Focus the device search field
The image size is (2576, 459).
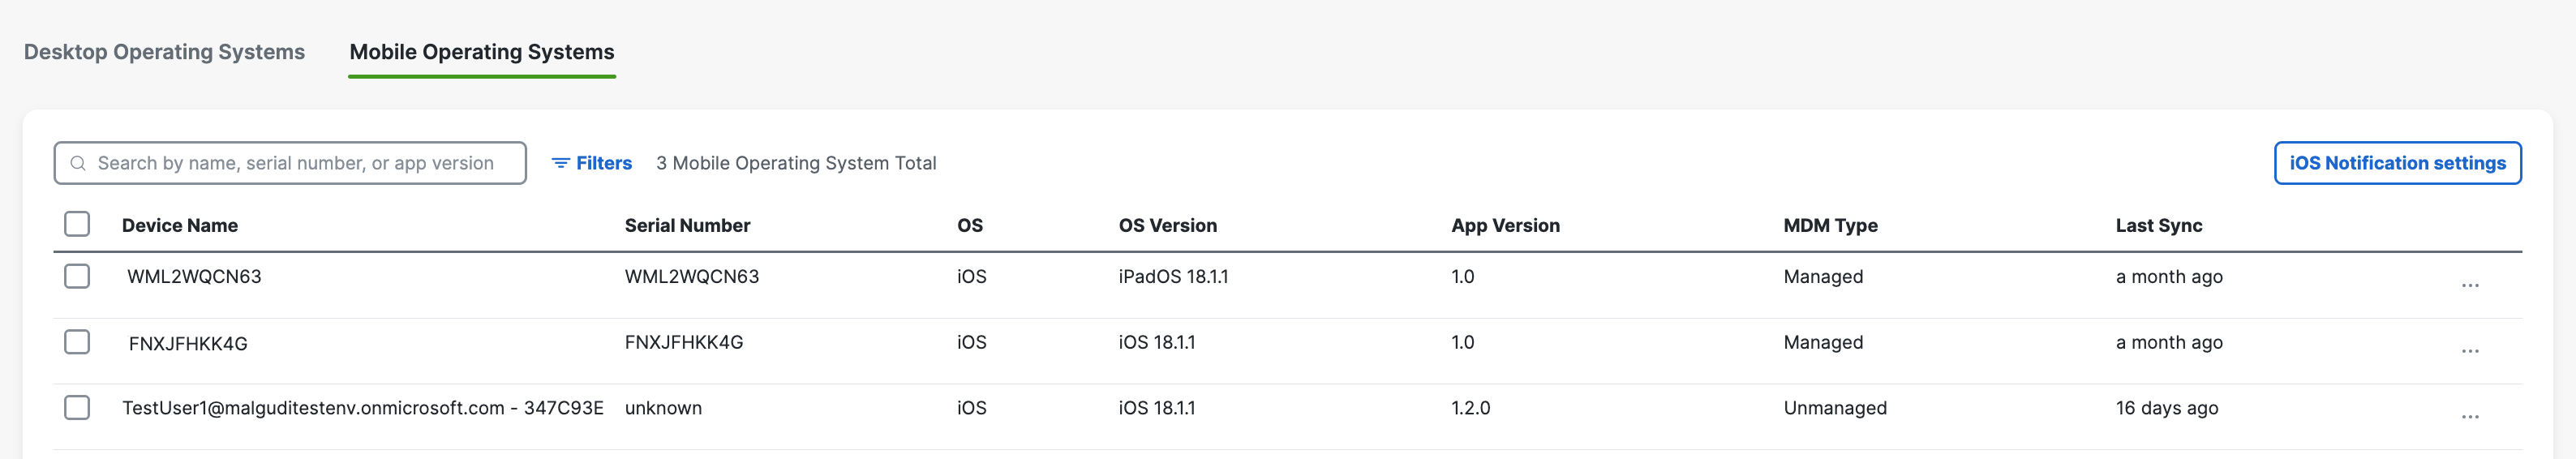pos(290,163)
